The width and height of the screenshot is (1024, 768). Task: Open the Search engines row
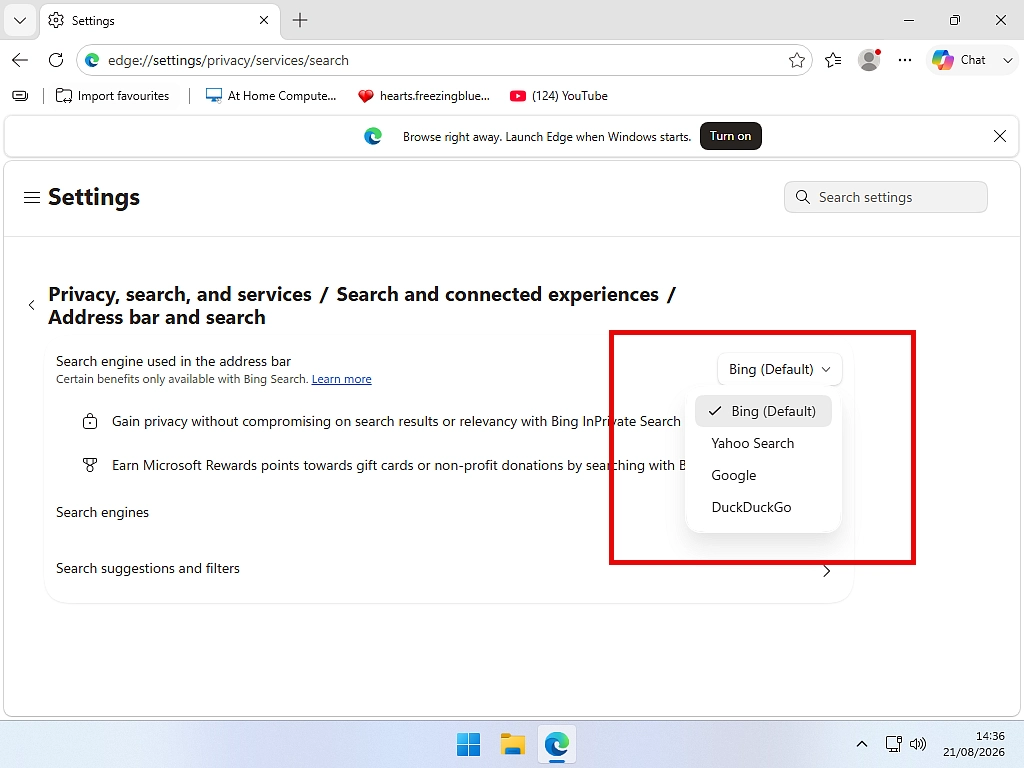tap(449, 513)
